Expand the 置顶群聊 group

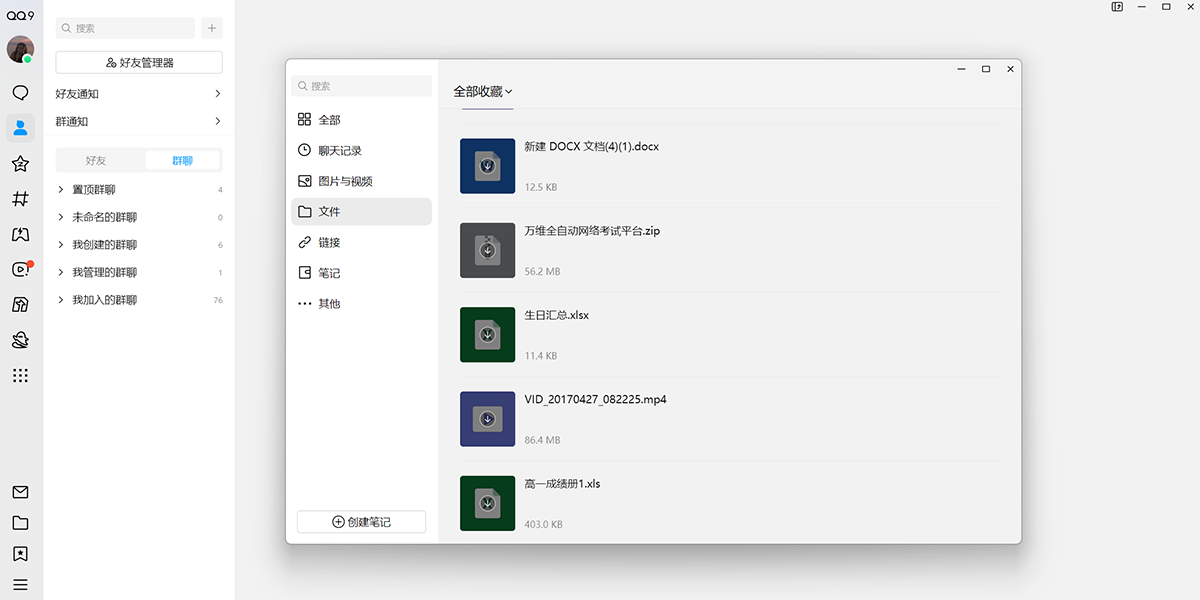pos(93,190)
